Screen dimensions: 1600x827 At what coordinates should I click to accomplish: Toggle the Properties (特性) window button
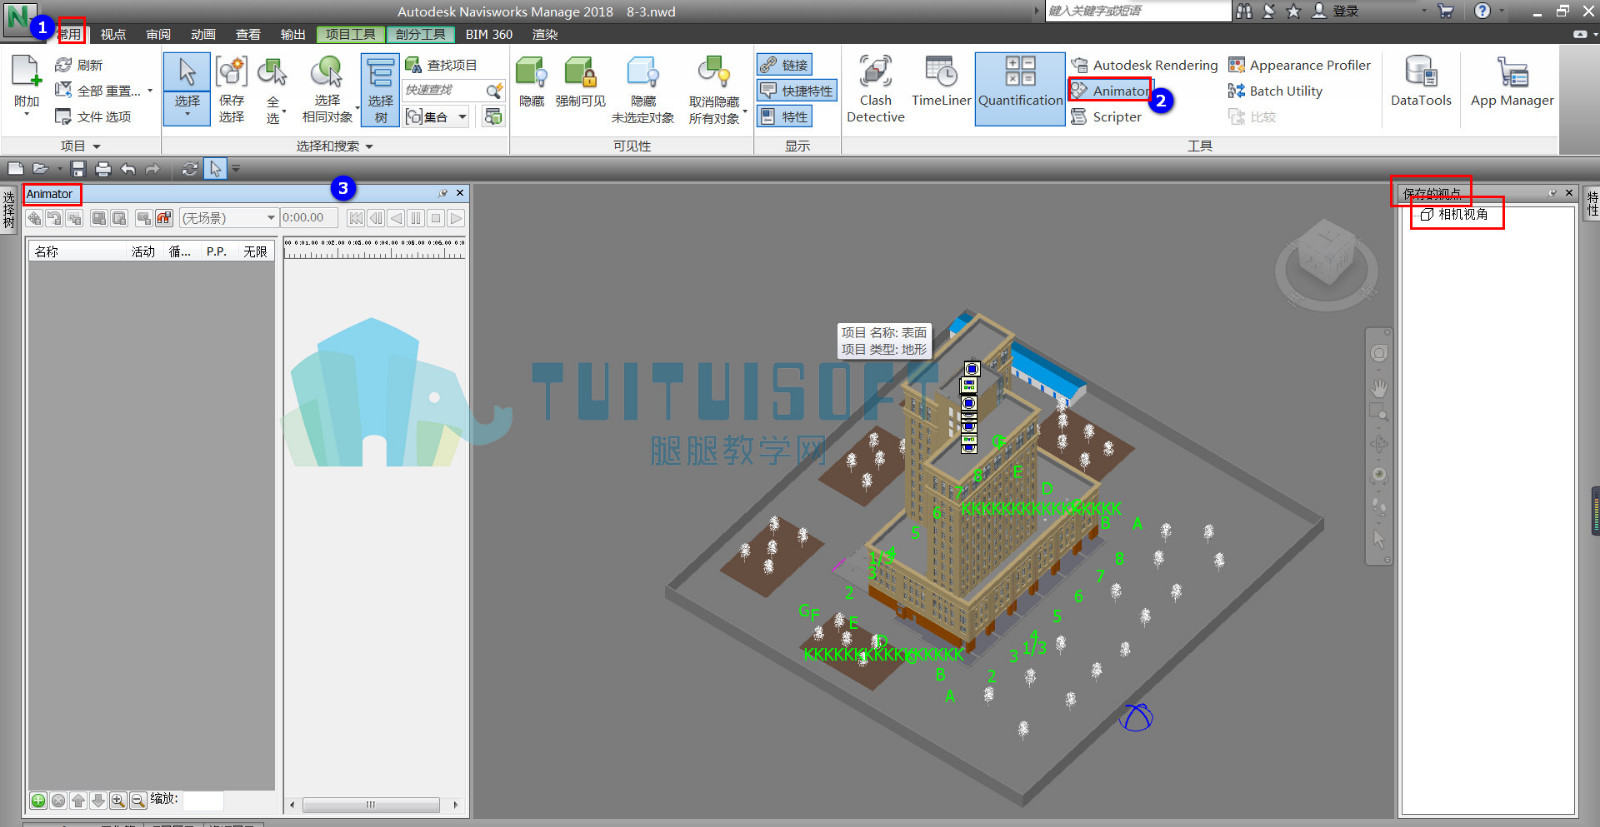click(784, 117)
